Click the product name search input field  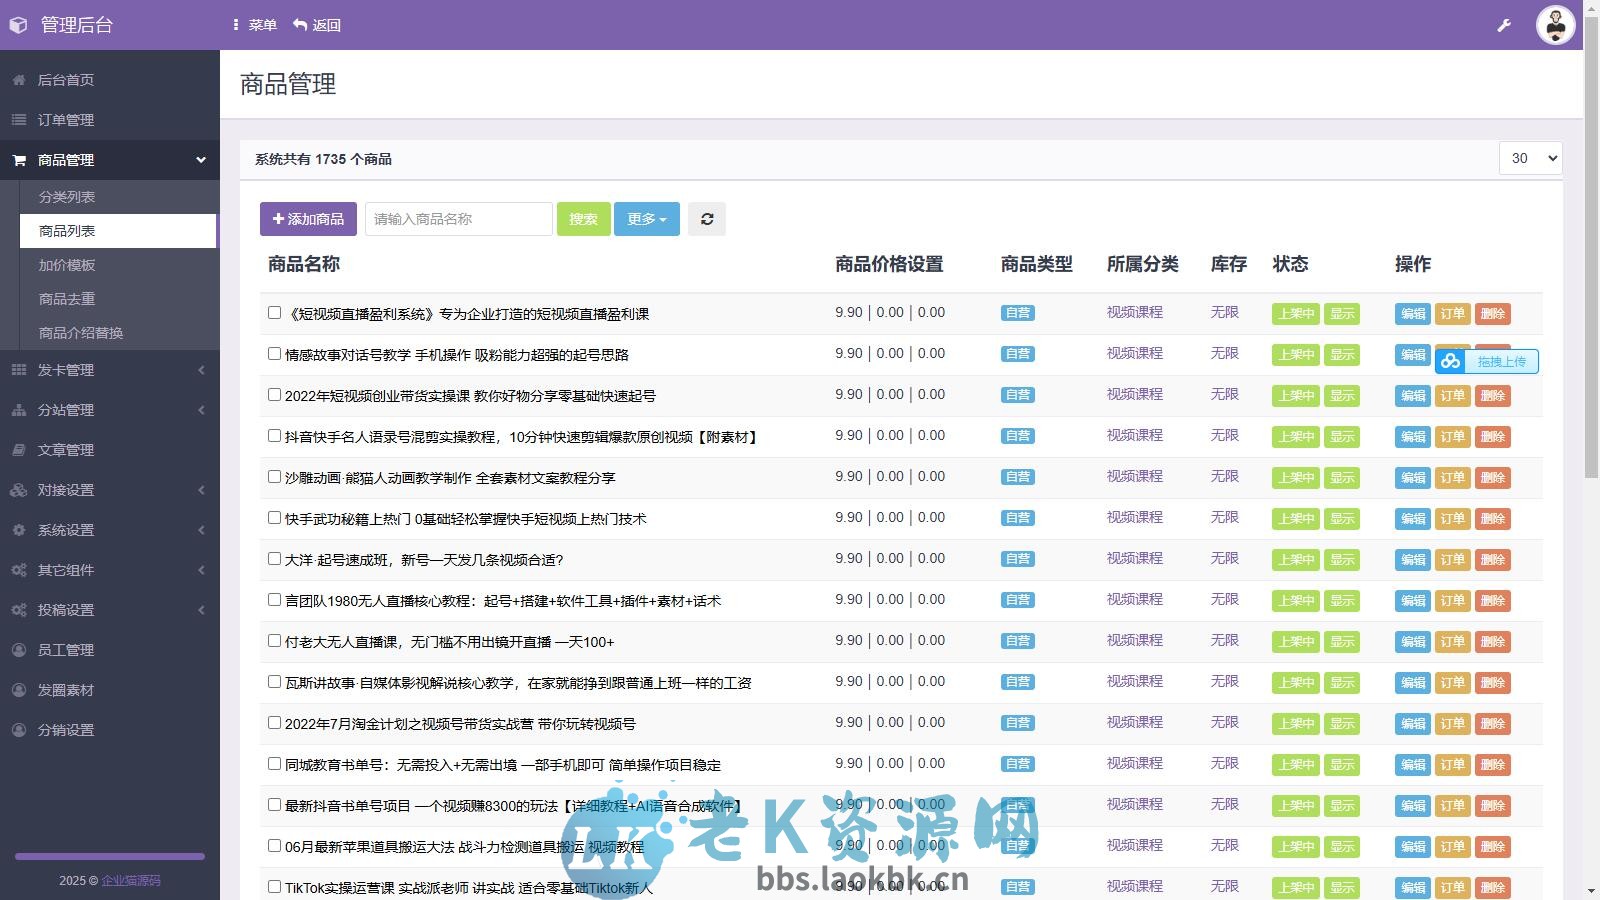(x=456, y=218)
